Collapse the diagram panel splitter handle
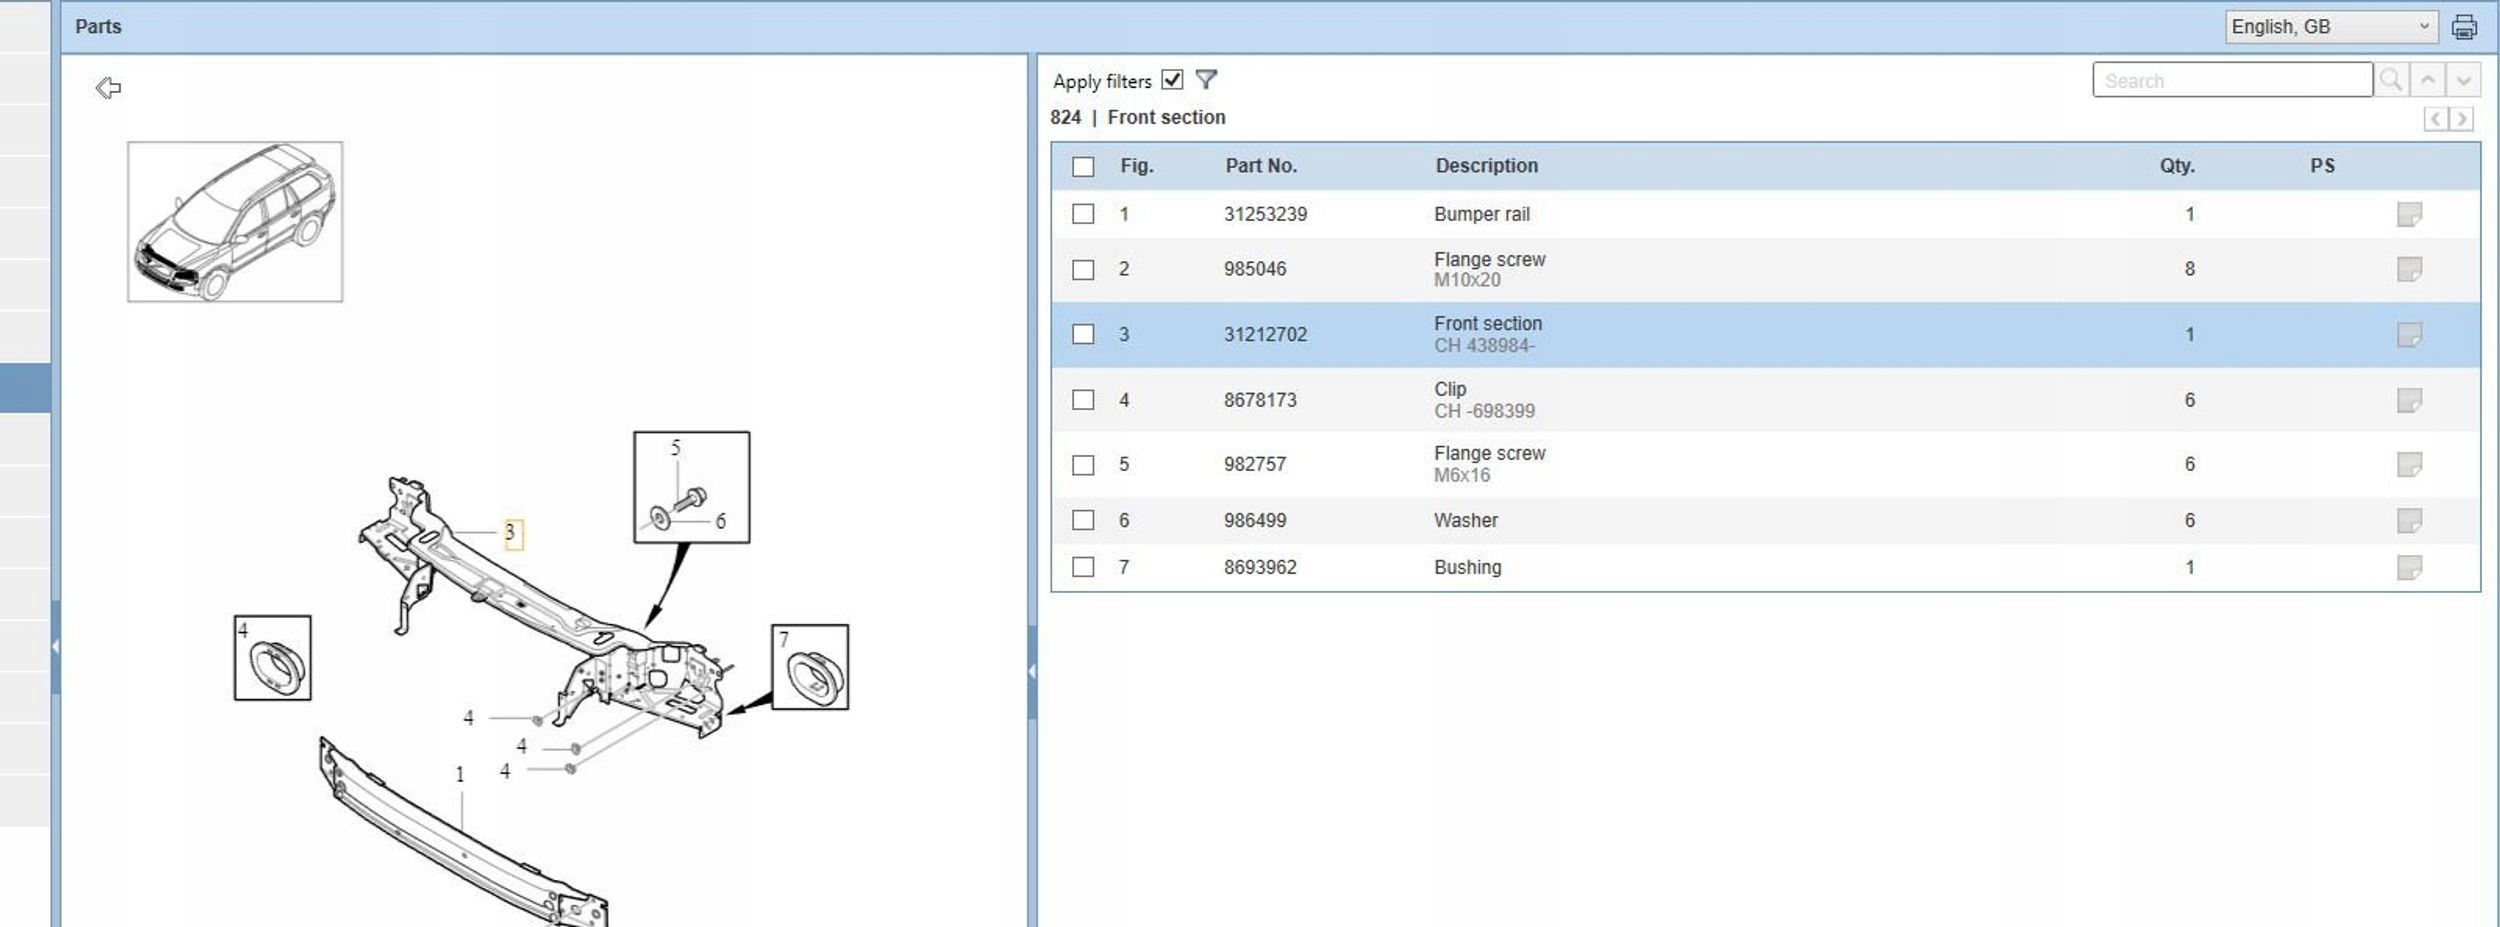The image size is (2500, 927). pyautogui.click(x=1032, y=672)
